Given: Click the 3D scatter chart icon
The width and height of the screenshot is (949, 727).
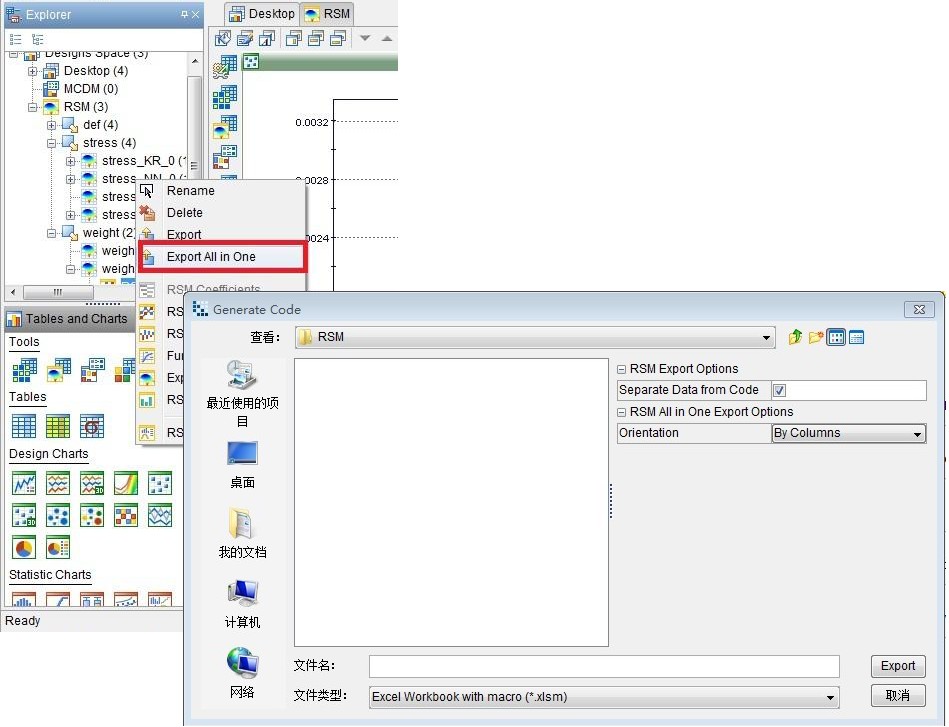Looking at the screenshot, I should point(24,515).
